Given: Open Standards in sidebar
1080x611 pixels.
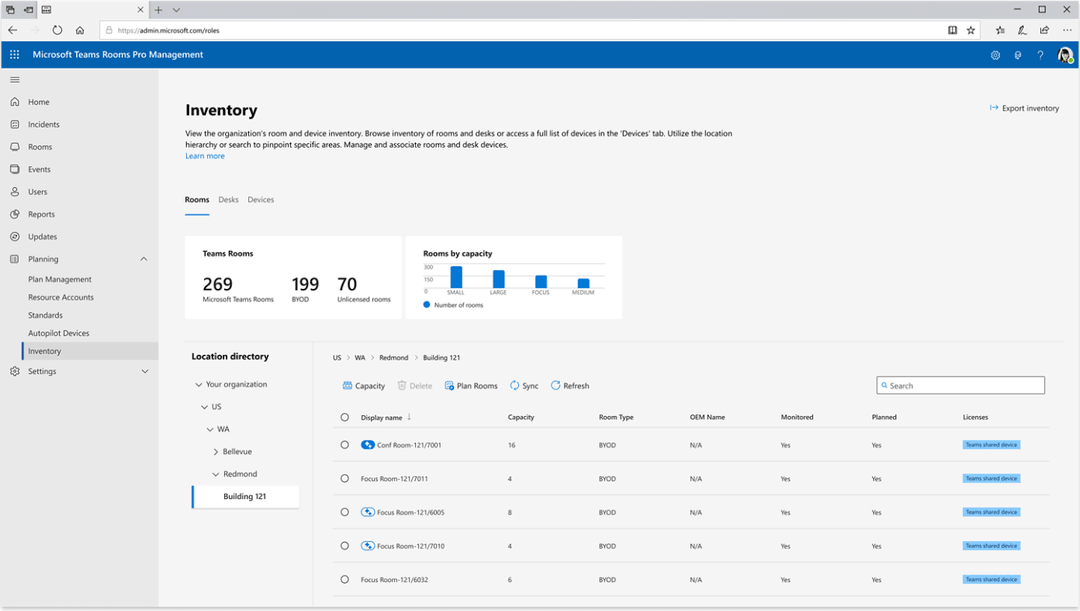Looking at the screenshot, I should 45,315.
